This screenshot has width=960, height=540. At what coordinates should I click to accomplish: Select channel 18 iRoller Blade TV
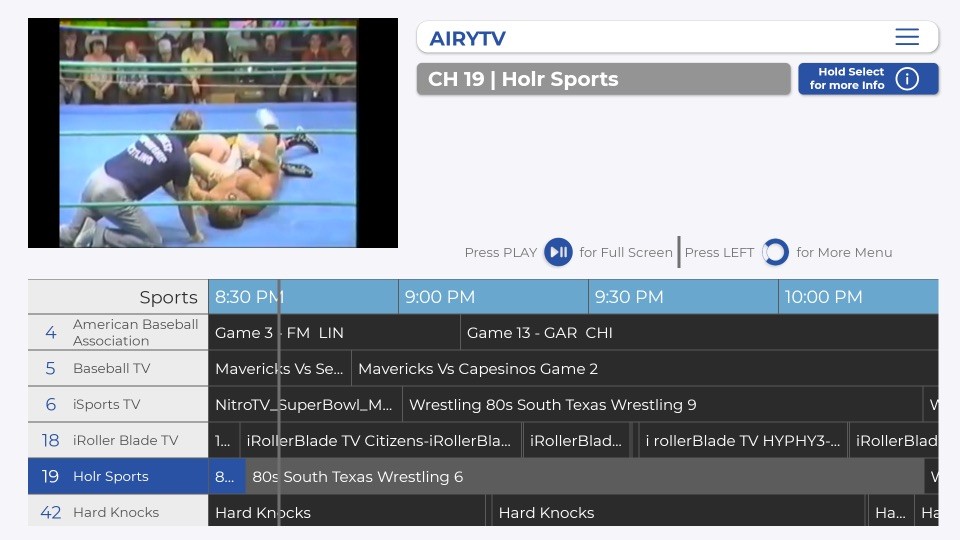coord(118,440)
